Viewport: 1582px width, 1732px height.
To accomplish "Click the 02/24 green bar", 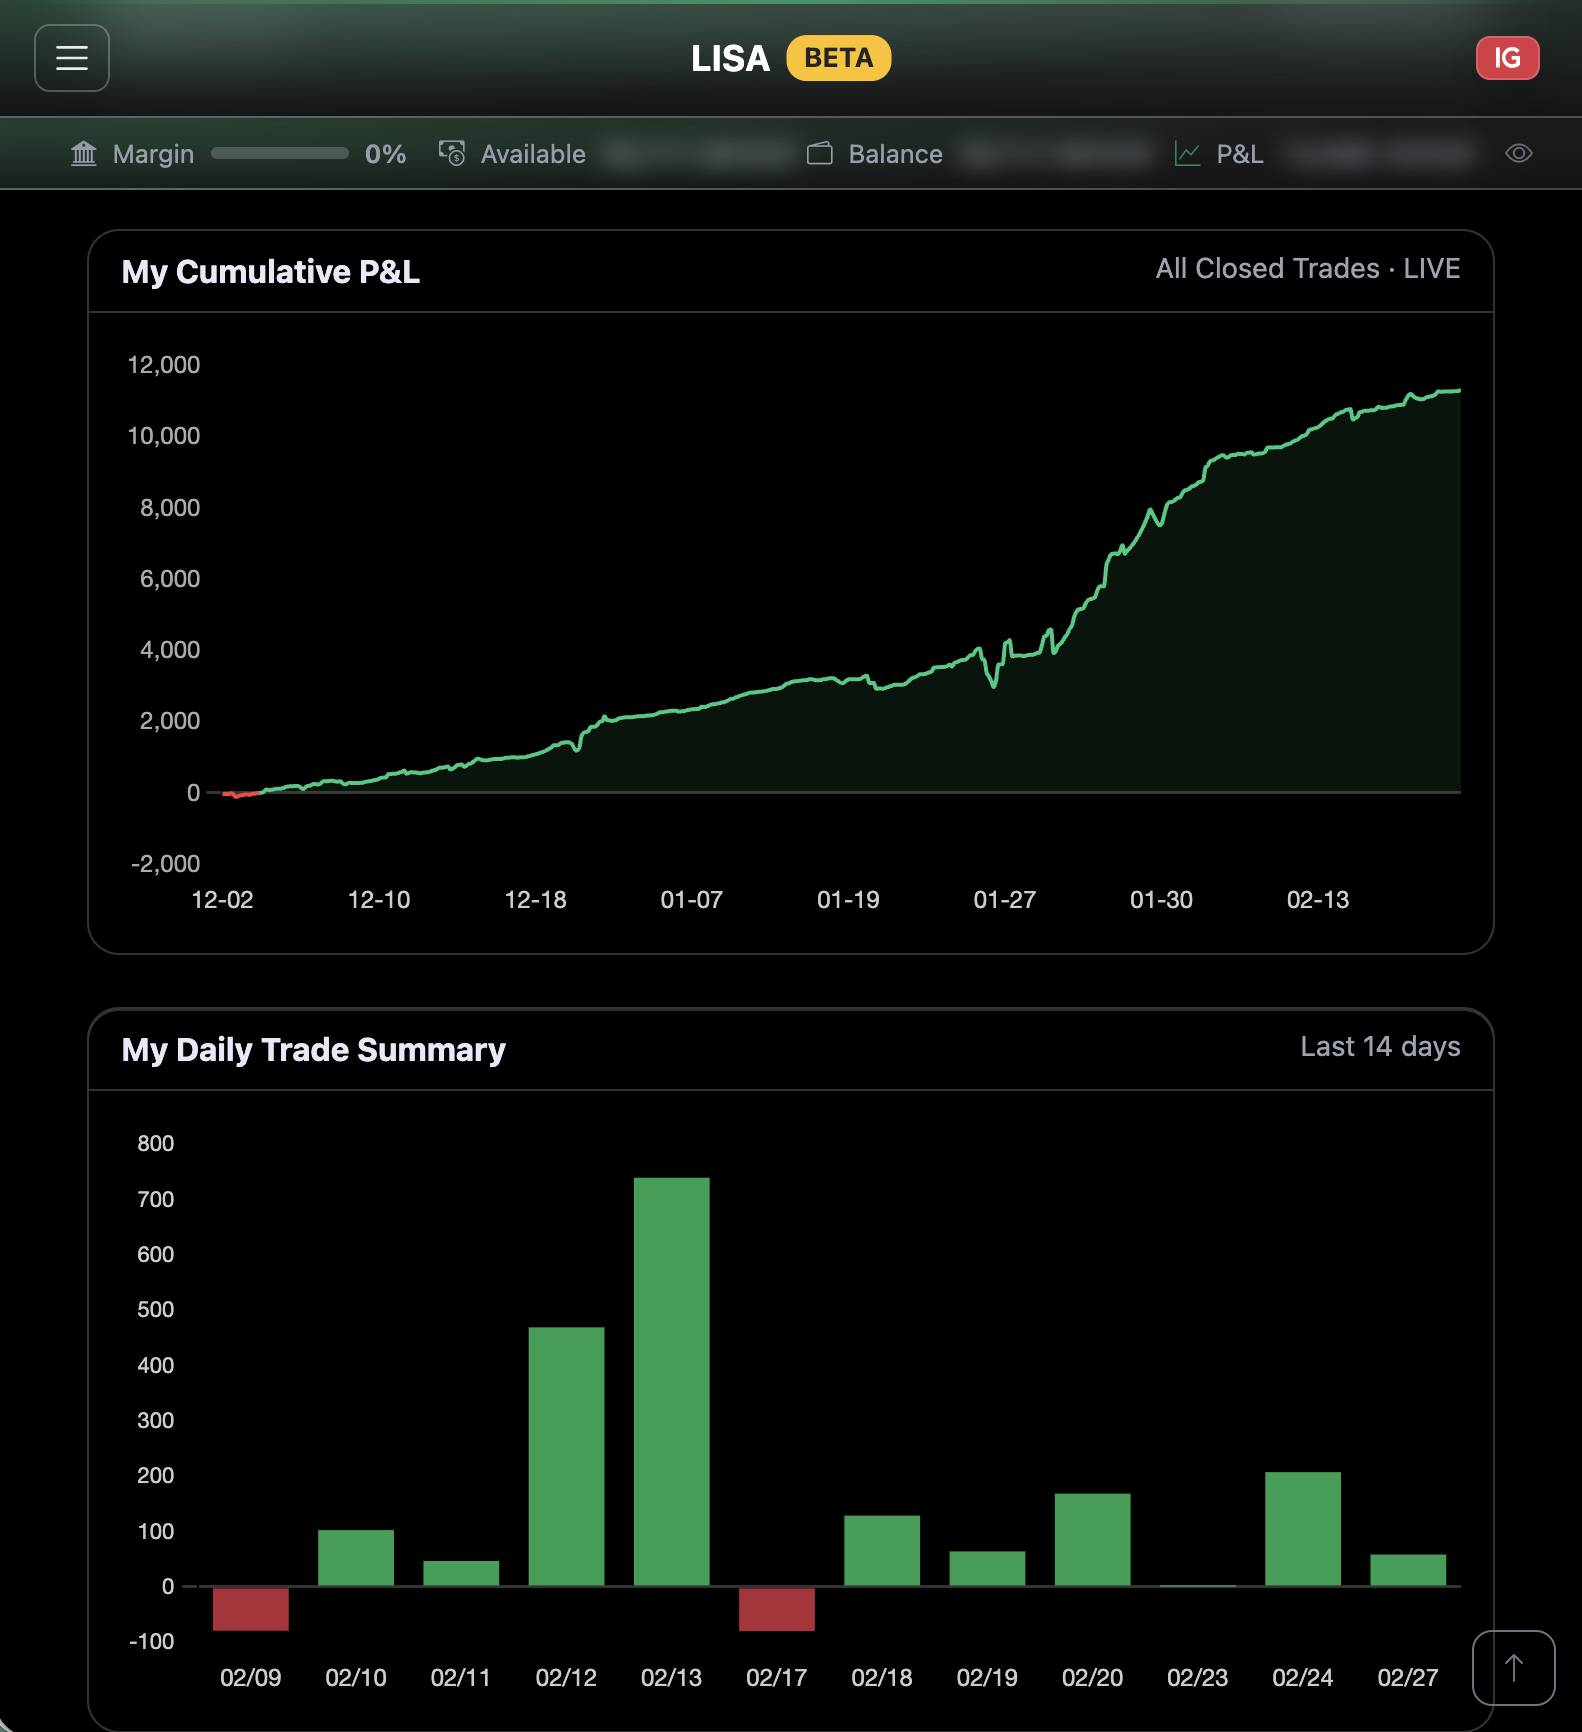I will coord(1302,1528).
